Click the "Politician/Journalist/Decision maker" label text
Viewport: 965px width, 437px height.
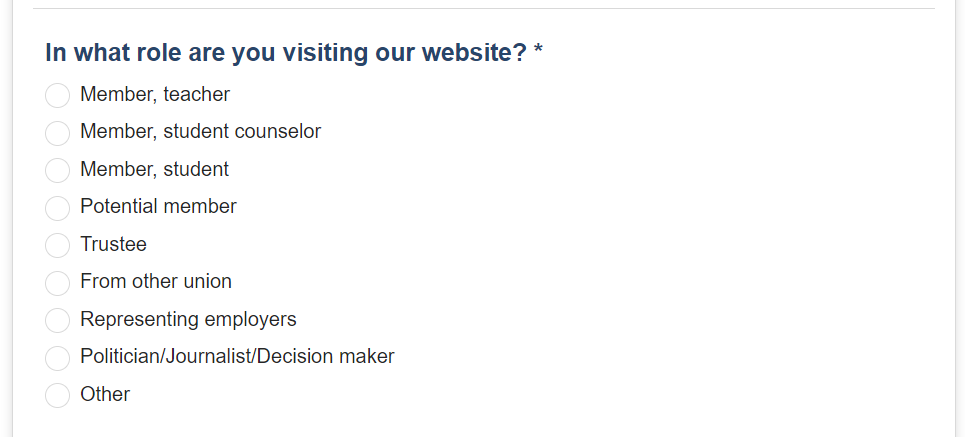237,356
